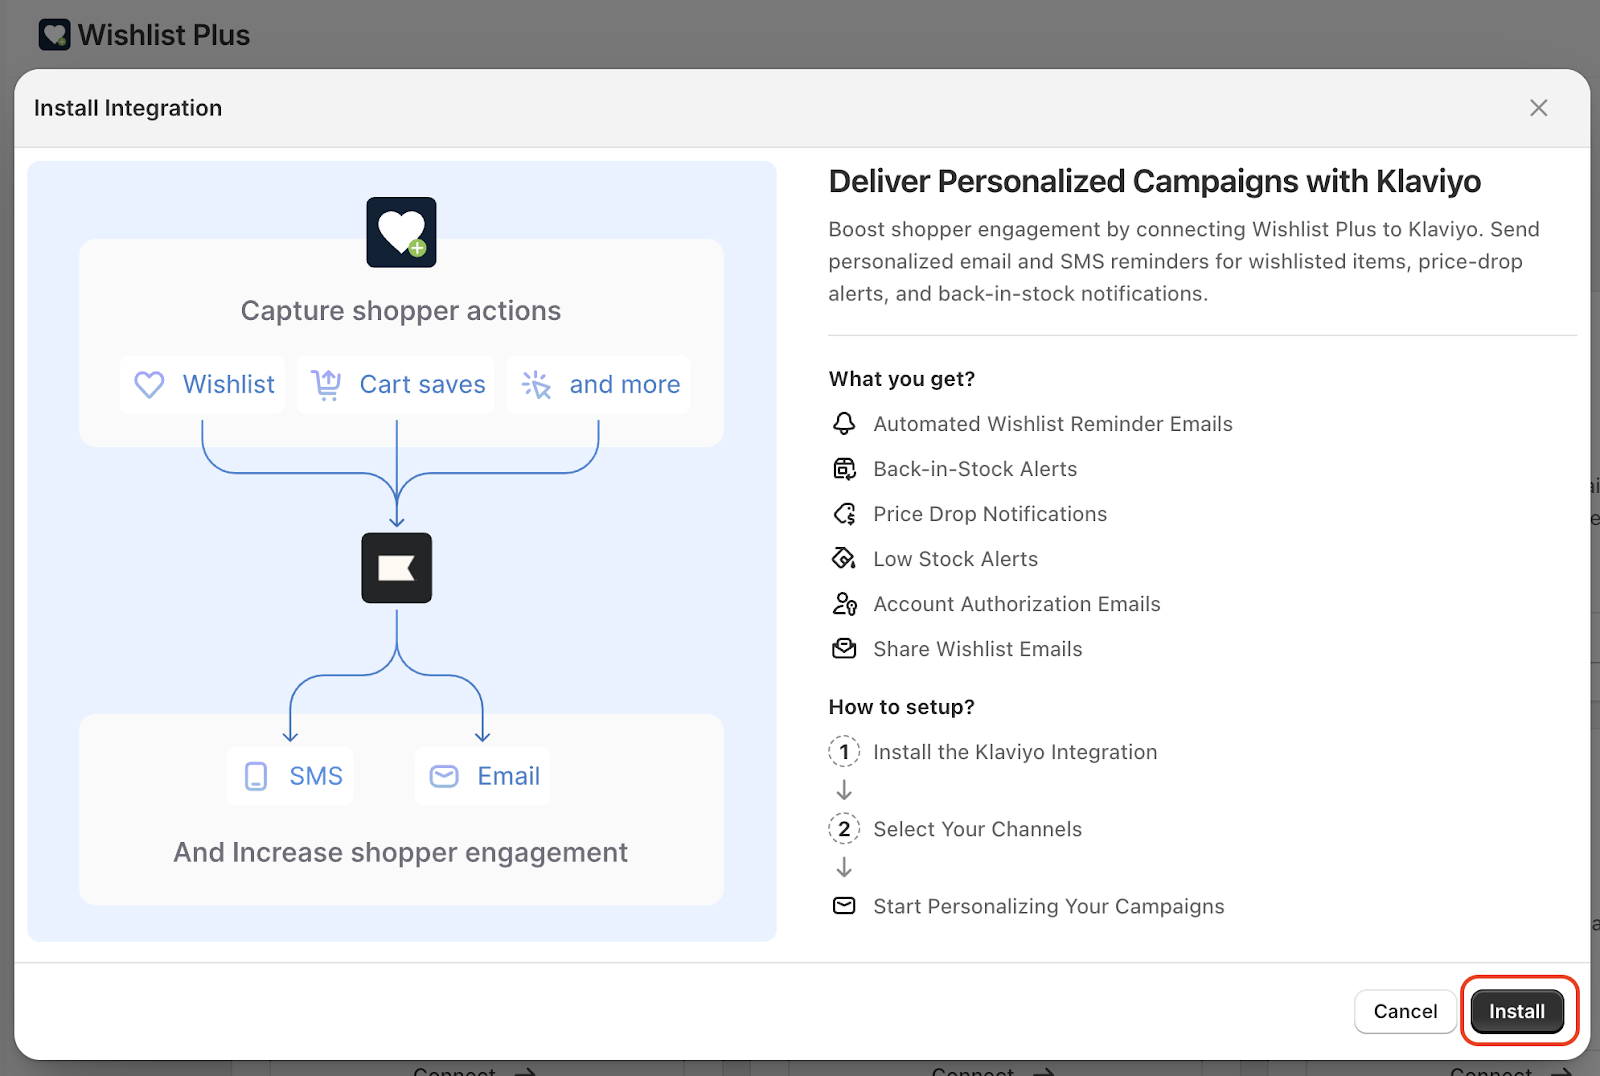Viewport: 1600px width, 1076px height.
Task: Click the Wishlist Plus logo icon in header
Action: pos(54,35)
